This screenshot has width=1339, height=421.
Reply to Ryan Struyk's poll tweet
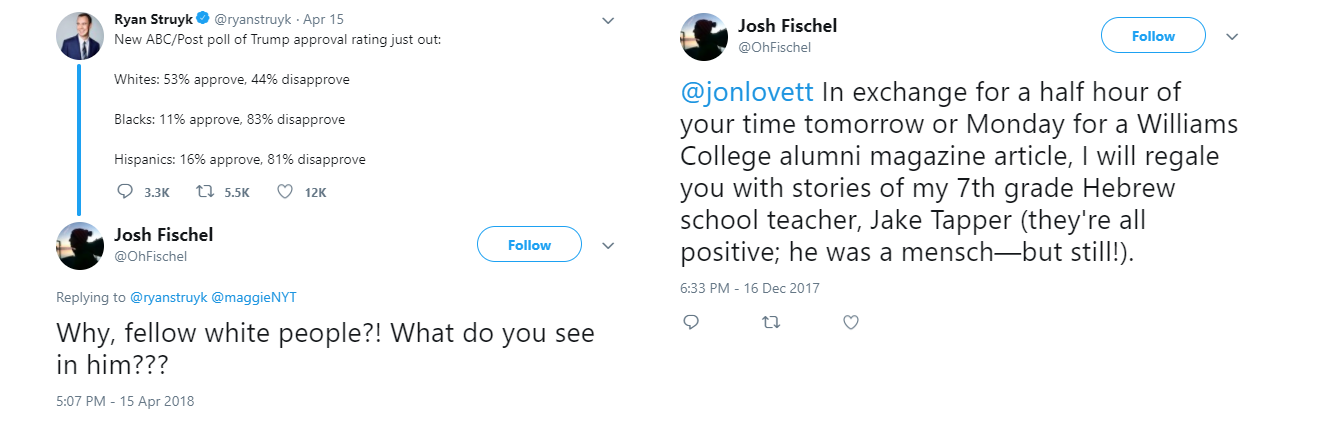tap(125, 192)
